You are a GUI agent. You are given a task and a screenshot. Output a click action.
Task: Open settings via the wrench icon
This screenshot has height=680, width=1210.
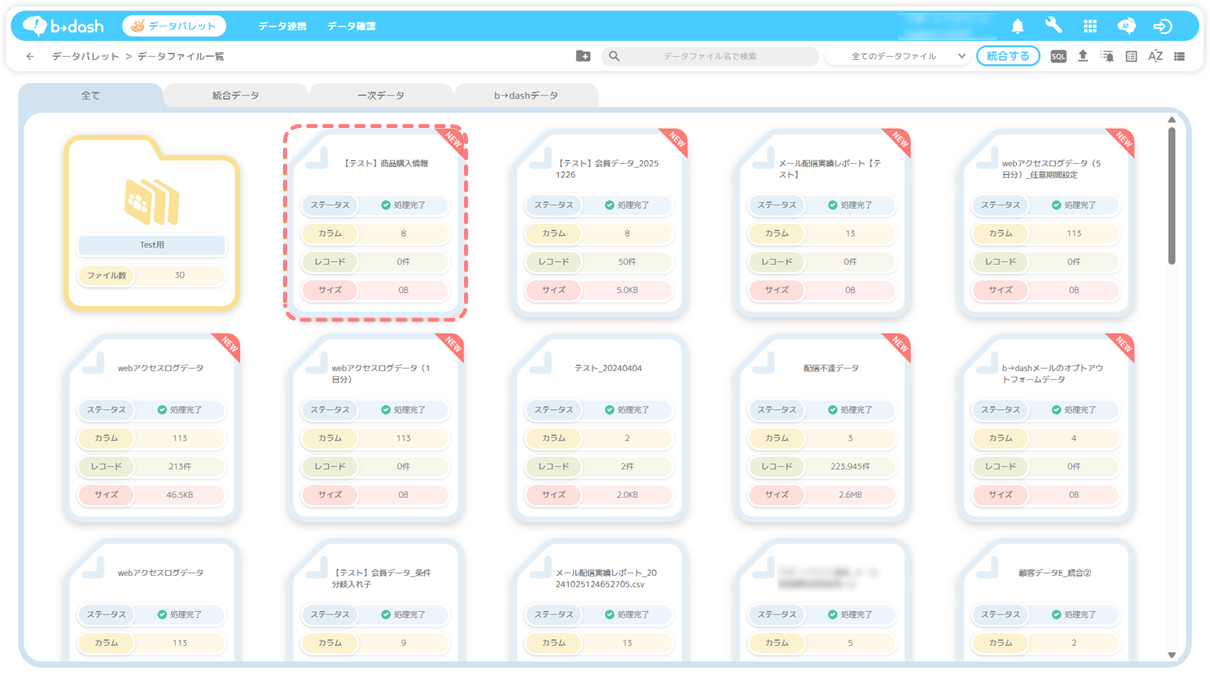tap(1053, 26)
